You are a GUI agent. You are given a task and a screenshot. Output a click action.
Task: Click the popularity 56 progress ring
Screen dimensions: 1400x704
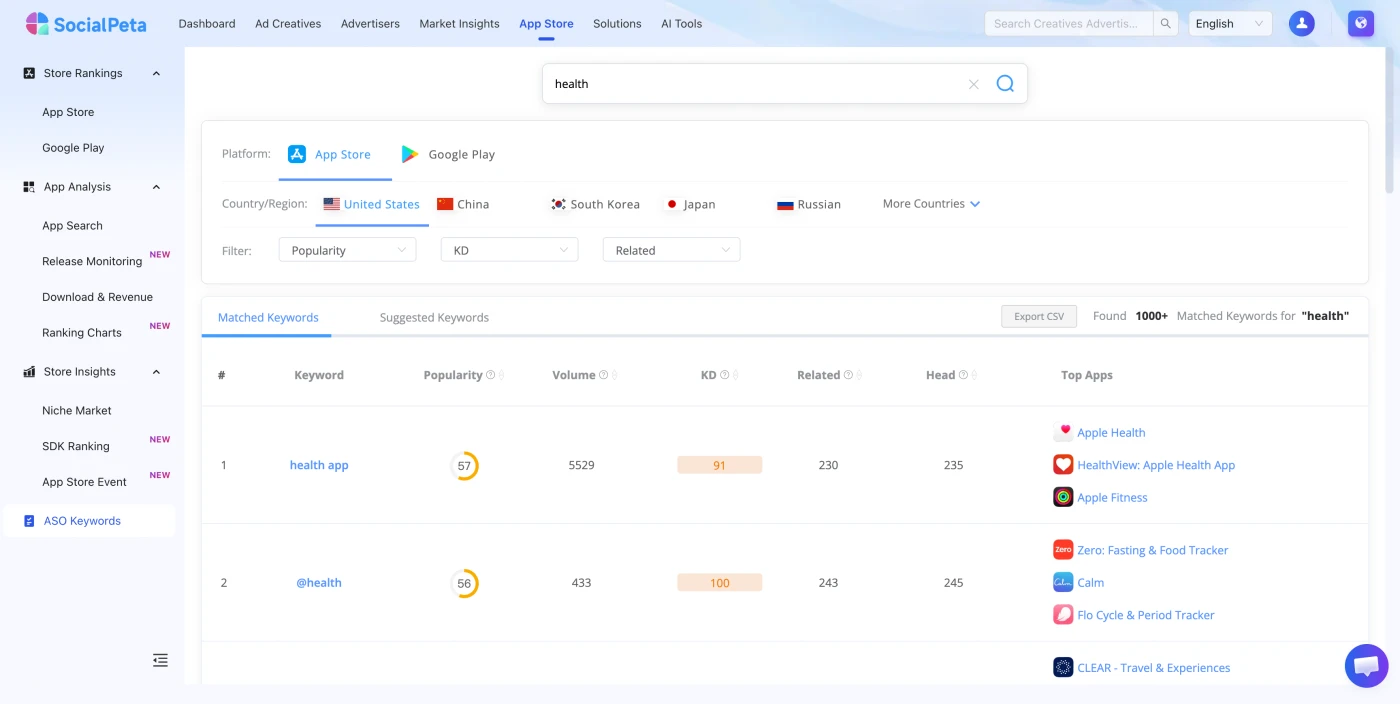pyautogui.click(x=464, y=583)
